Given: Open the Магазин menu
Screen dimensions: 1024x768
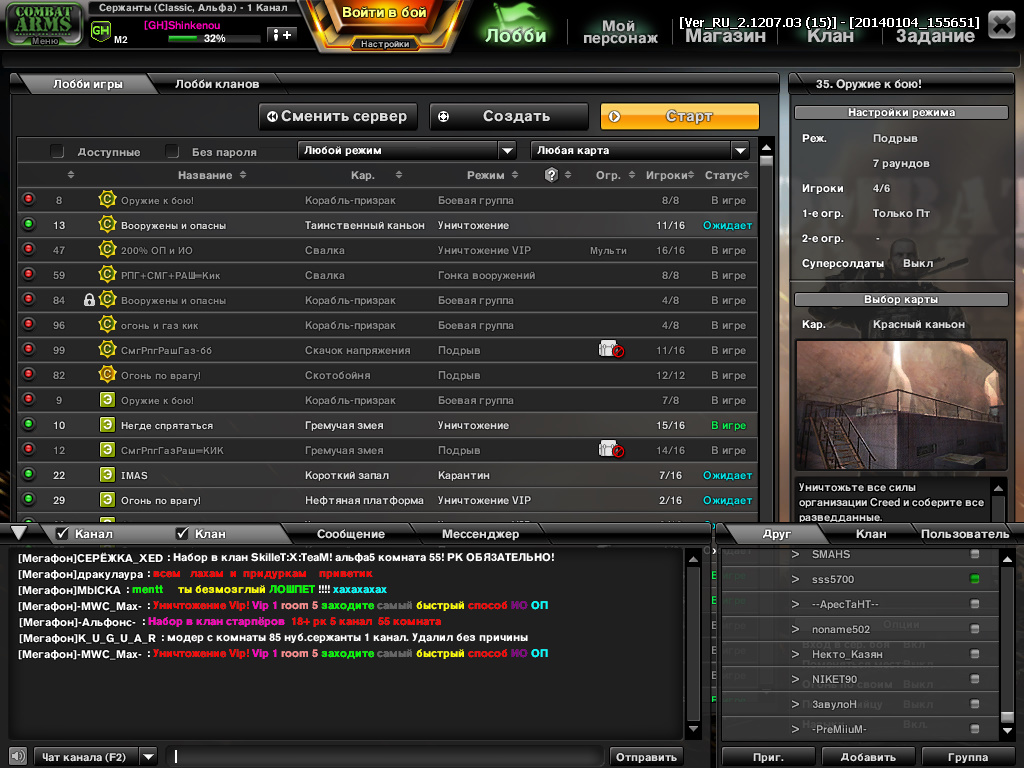Looking at the screenshot, I should 725,36.
